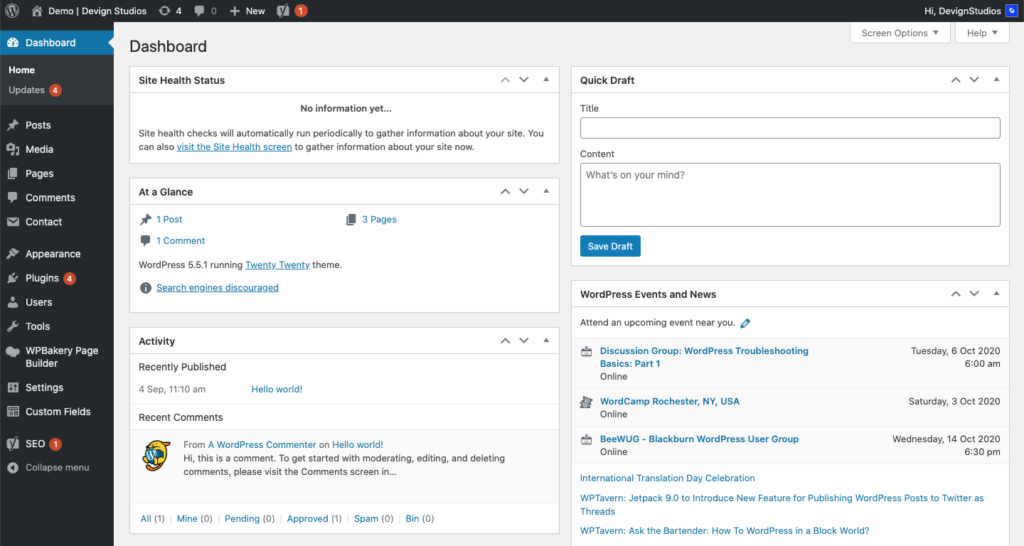Click the Appearance paintbrush icon in the sidebar
The image size is (1024, 546).
click(12, 253)
